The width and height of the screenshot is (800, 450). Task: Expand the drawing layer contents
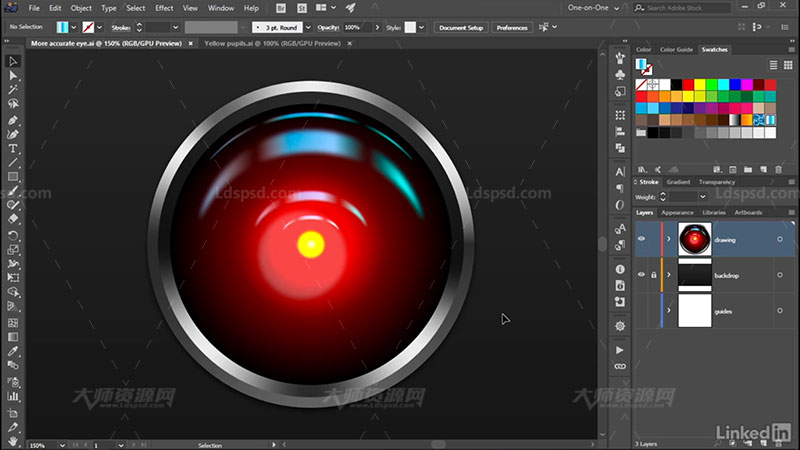[x=669, y=239]
